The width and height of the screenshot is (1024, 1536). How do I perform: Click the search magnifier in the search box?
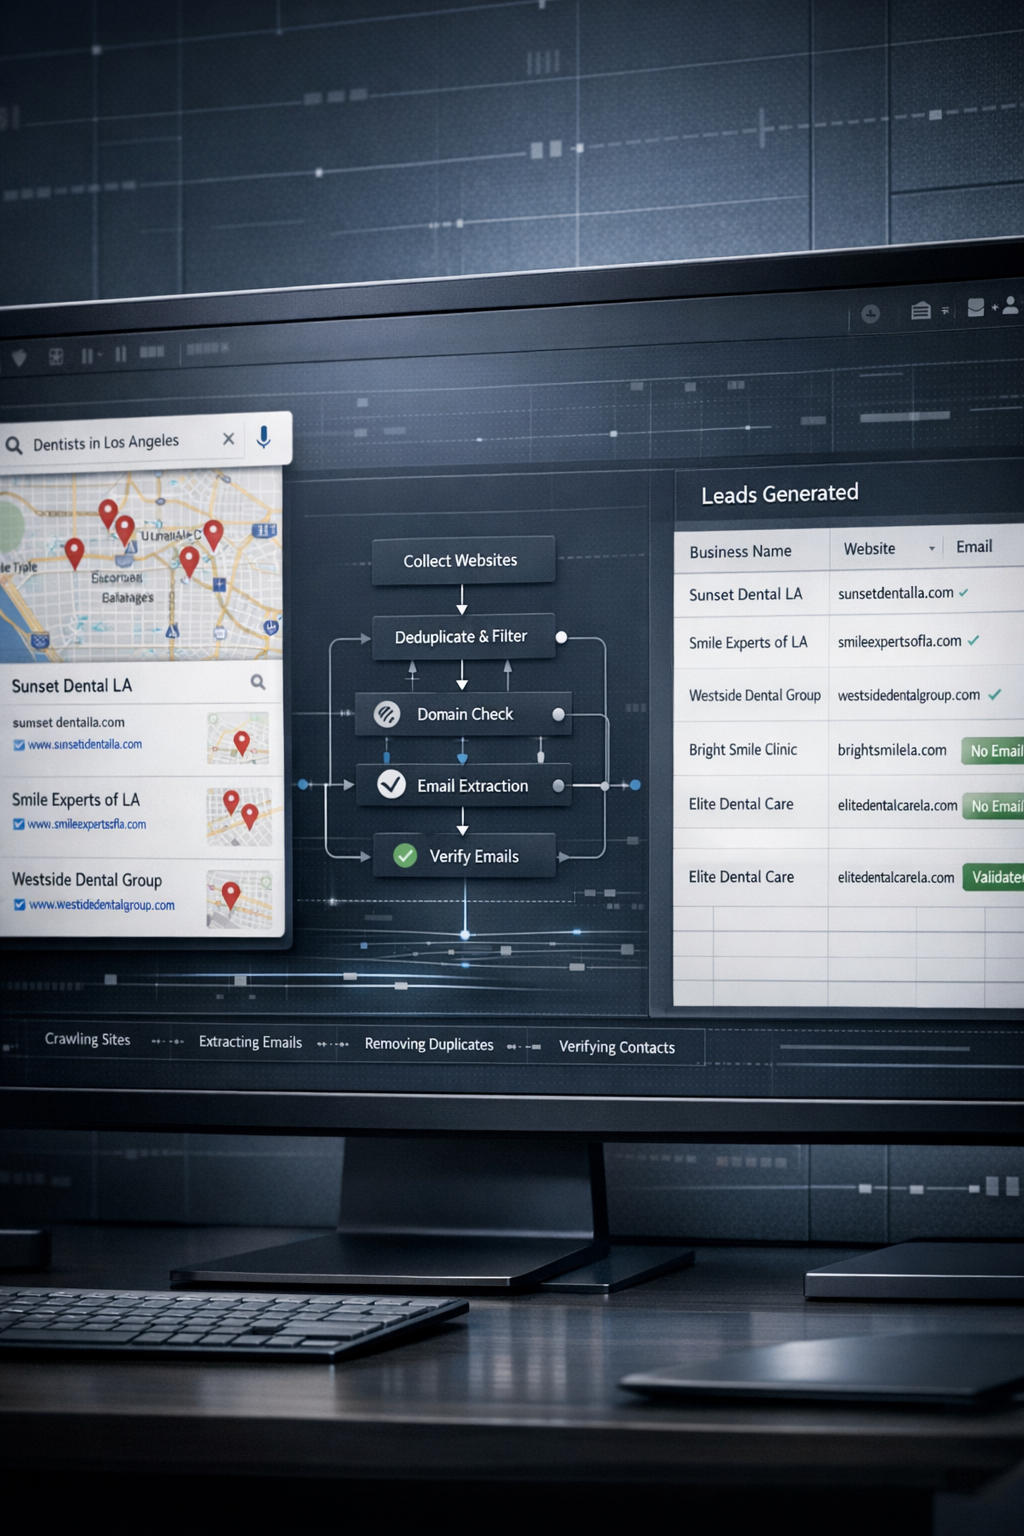pos(14,445)
